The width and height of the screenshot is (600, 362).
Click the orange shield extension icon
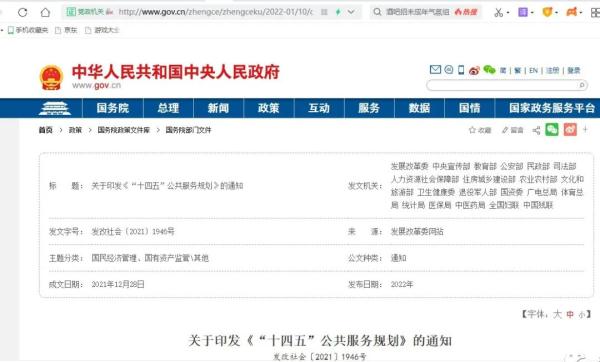547,12
